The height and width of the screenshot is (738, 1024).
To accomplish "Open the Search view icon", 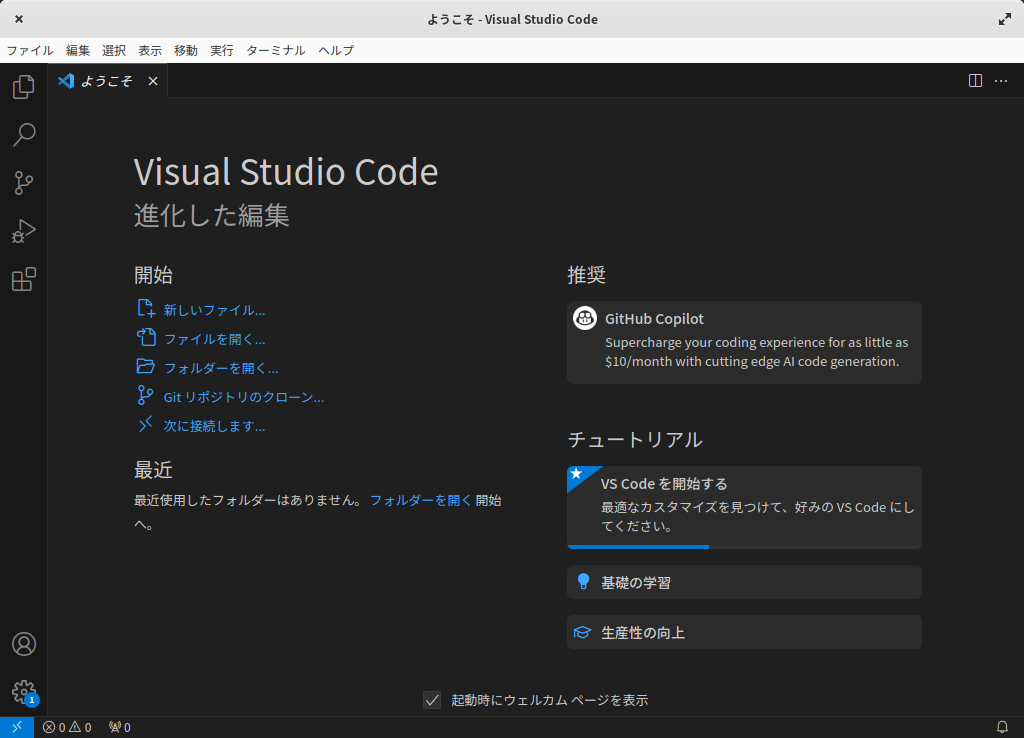I will point(24,135).
